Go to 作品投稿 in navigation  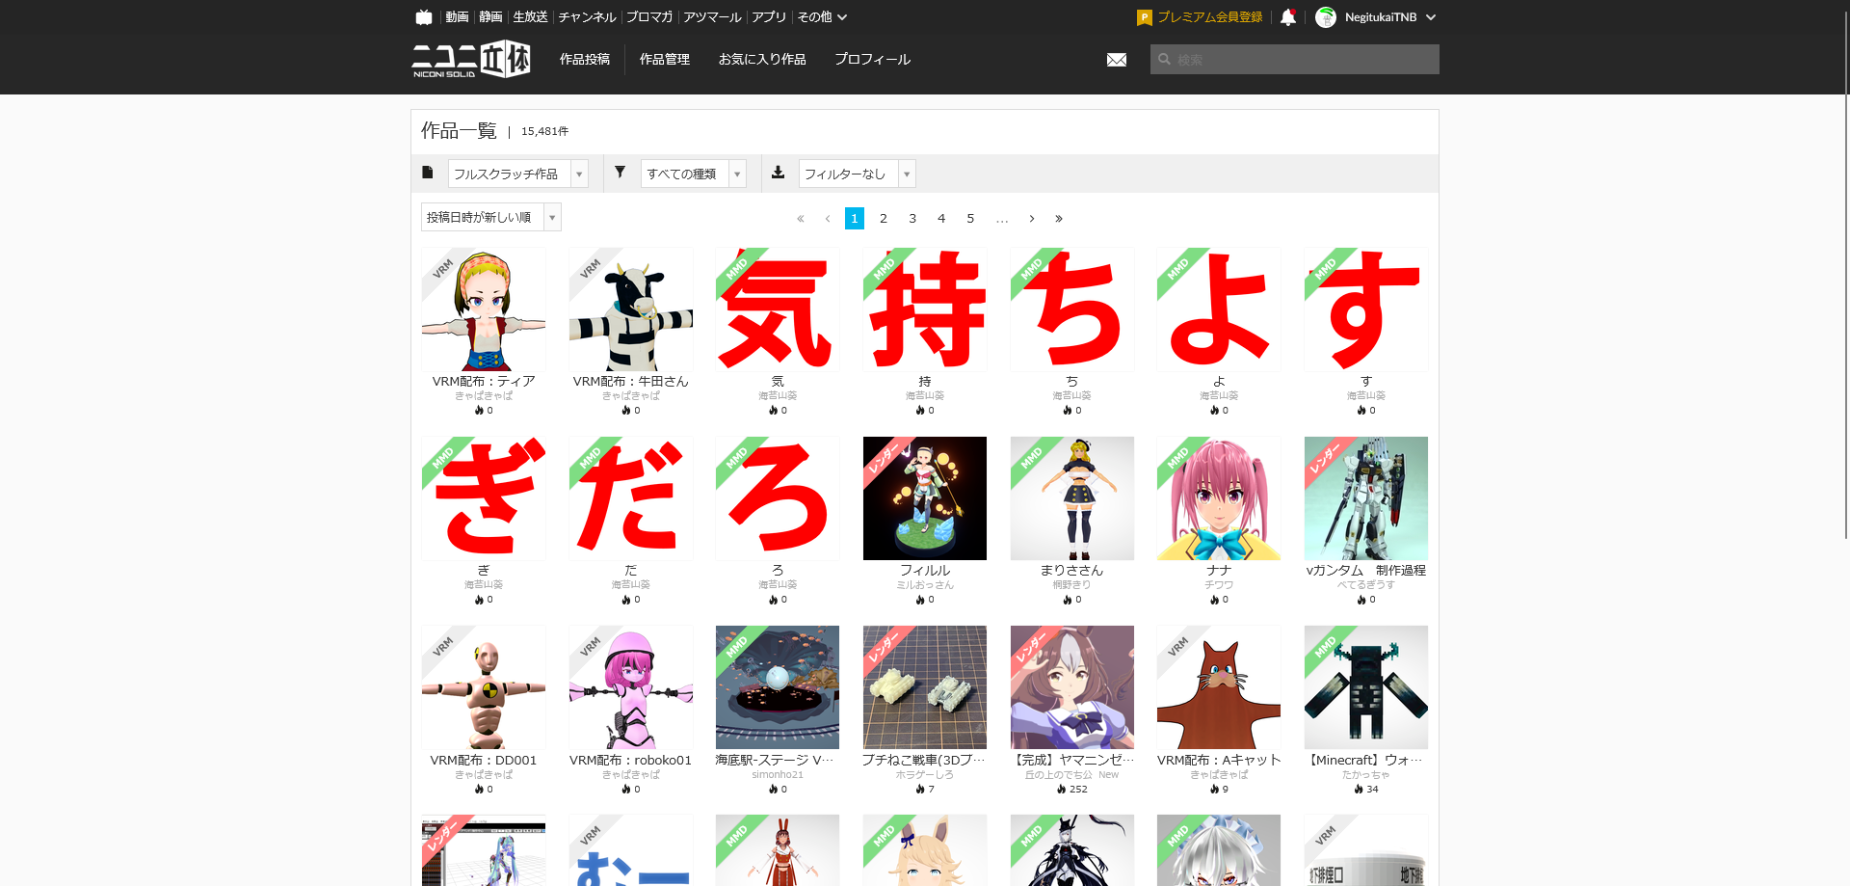click(585, 60)
